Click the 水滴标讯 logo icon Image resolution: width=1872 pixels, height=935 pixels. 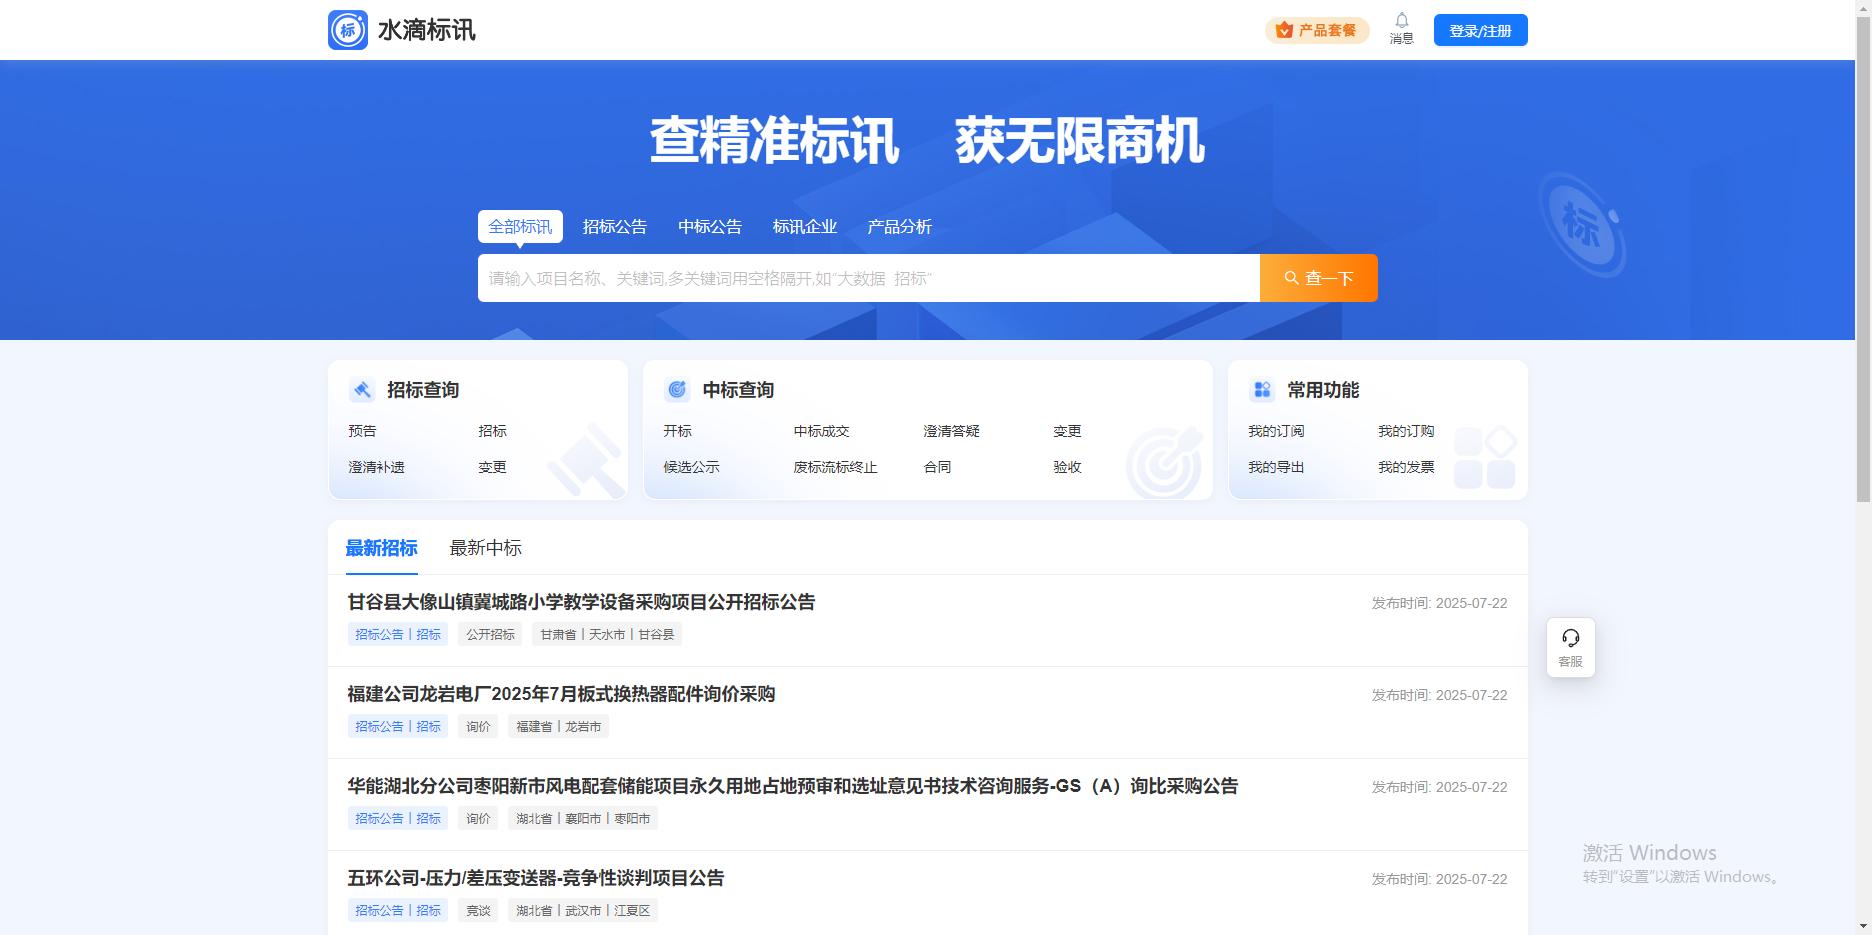coord(348,30)
